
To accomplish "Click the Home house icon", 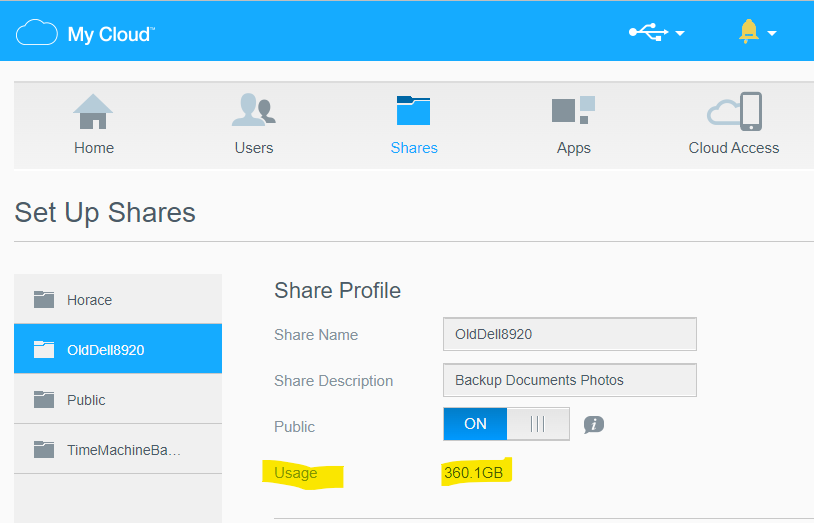I will click(93, 112).
